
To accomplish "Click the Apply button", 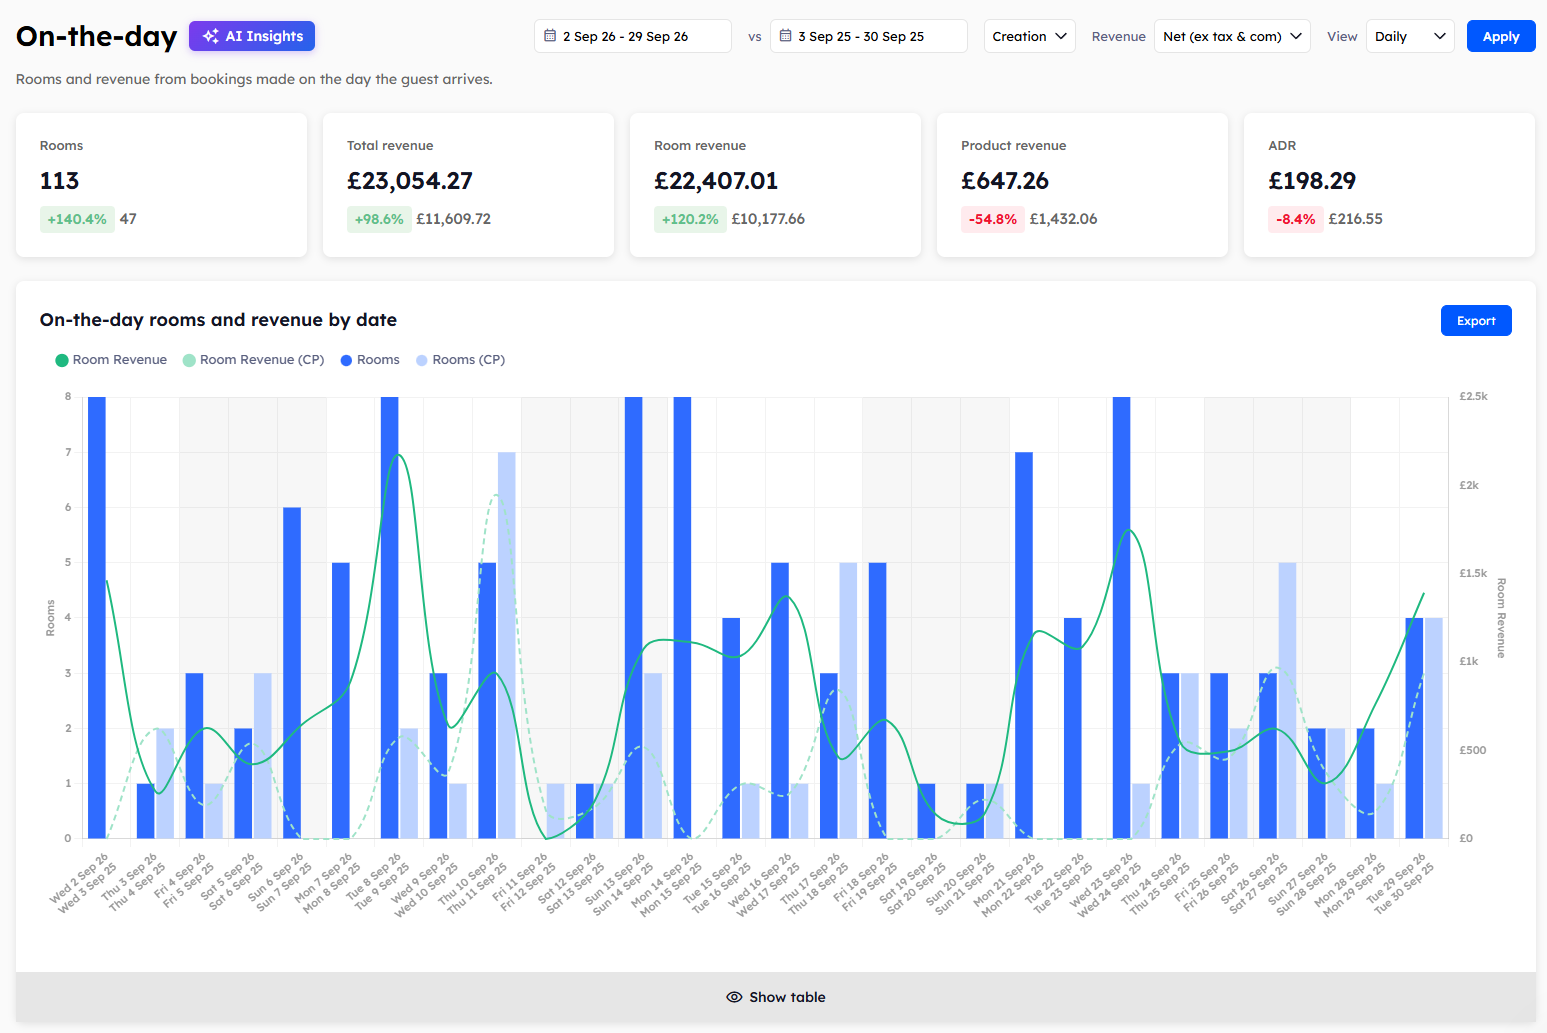I will point(1501,36).
